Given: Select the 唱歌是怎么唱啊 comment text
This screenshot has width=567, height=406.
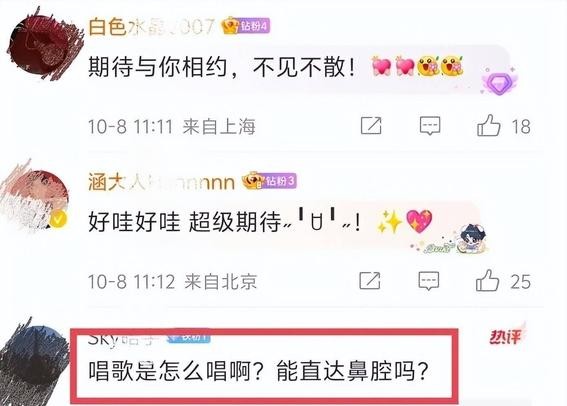Looking at the screenshot, I should (x=258, y=371).
